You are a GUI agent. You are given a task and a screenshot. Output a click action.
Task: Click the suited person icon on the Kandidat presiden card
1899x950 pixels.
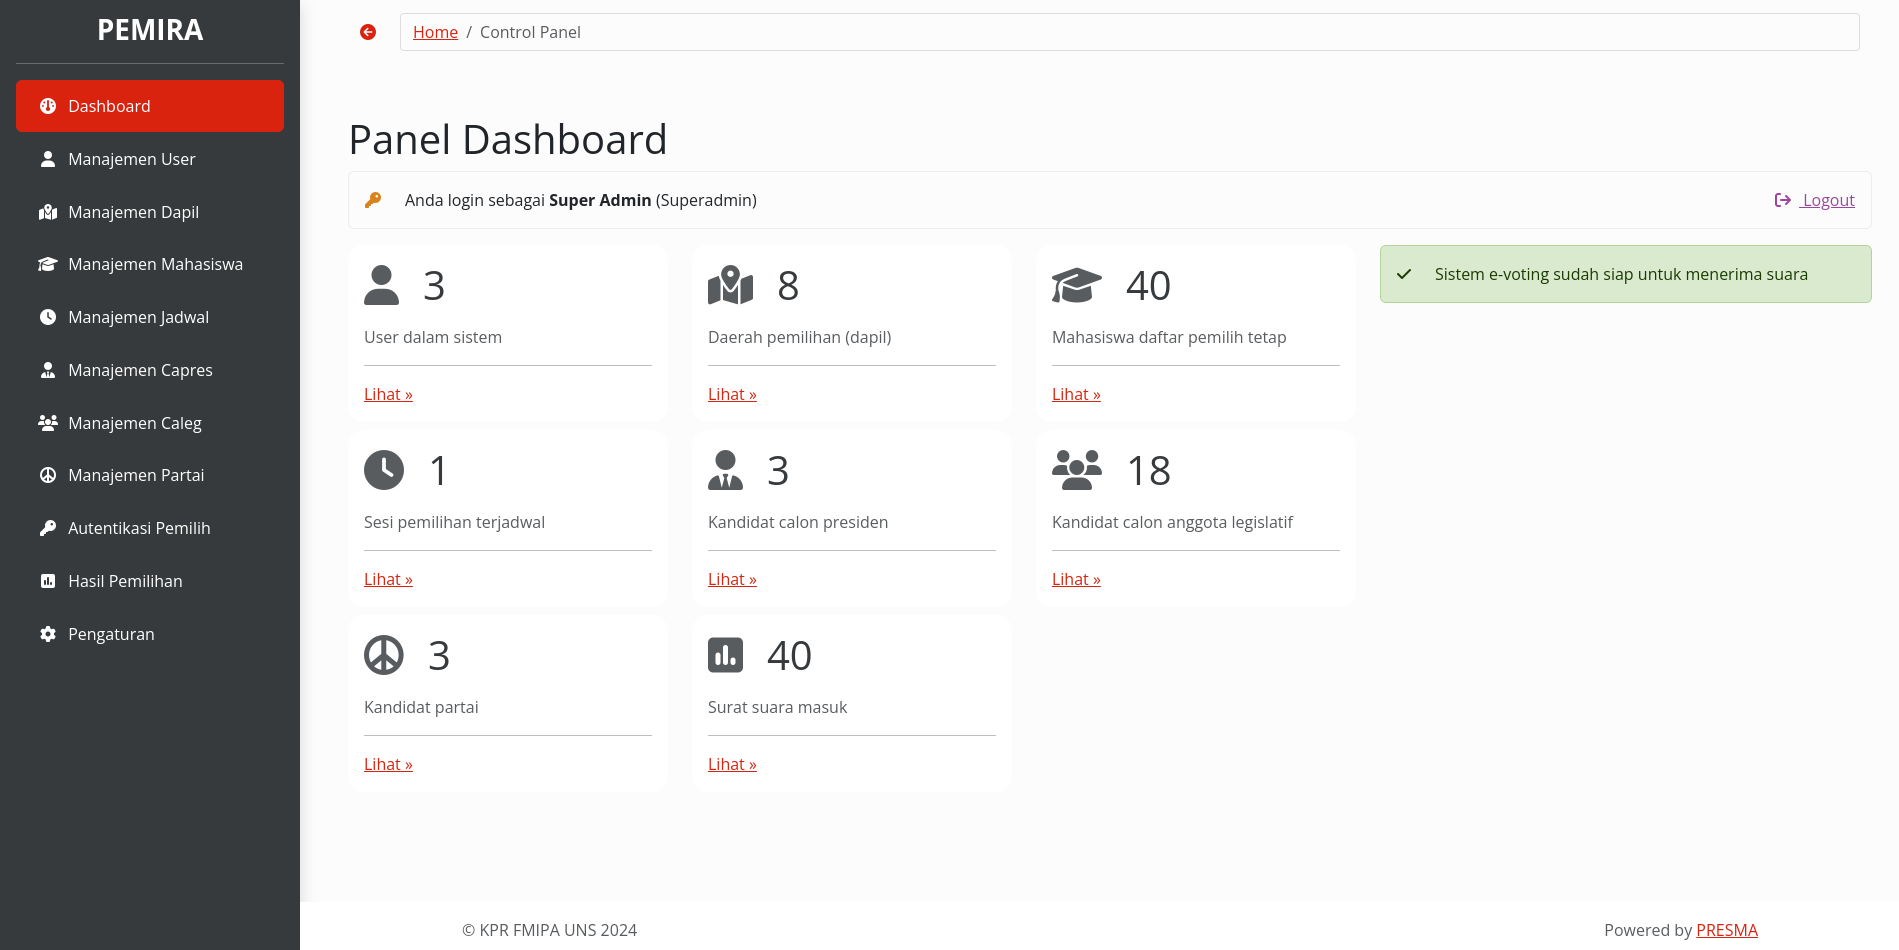tap(725, 470)
